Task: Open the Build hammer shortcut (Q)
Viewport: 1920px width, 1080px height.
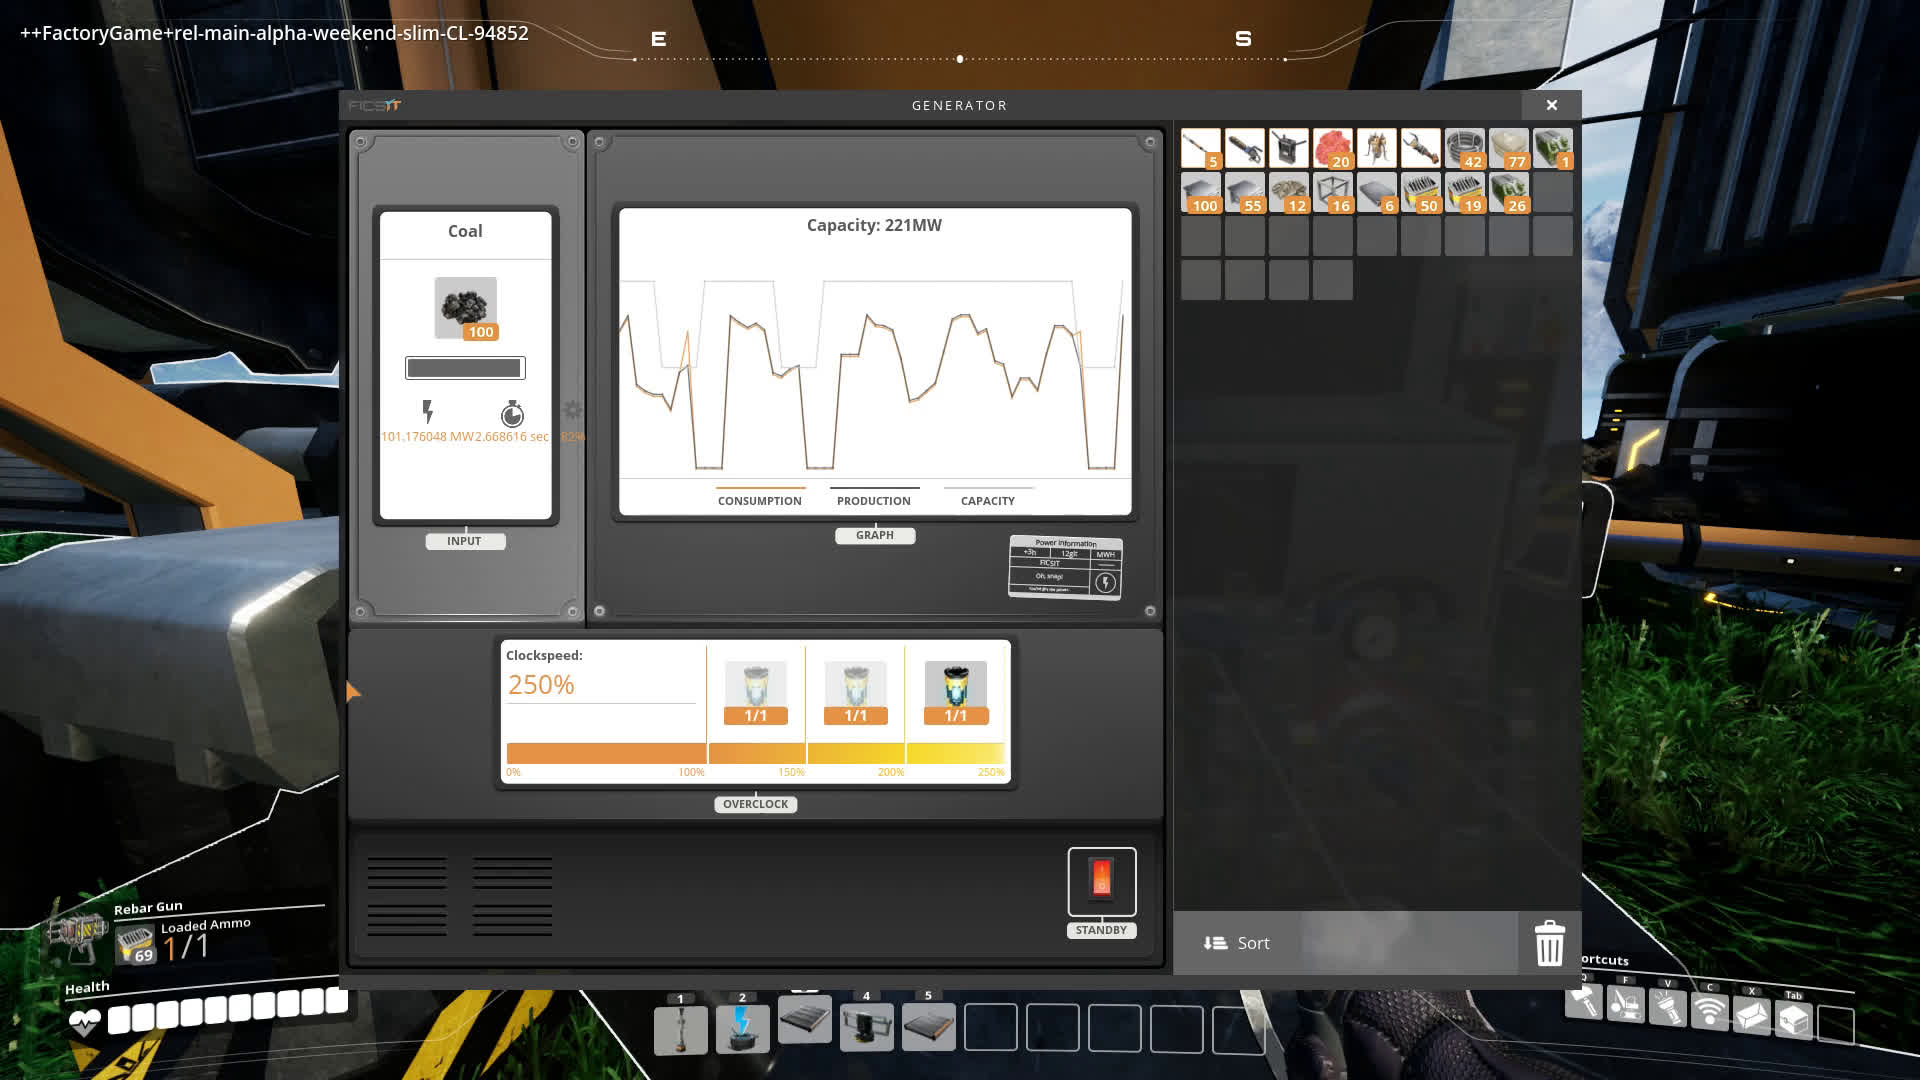Action: click(x=1584, y=1001)
